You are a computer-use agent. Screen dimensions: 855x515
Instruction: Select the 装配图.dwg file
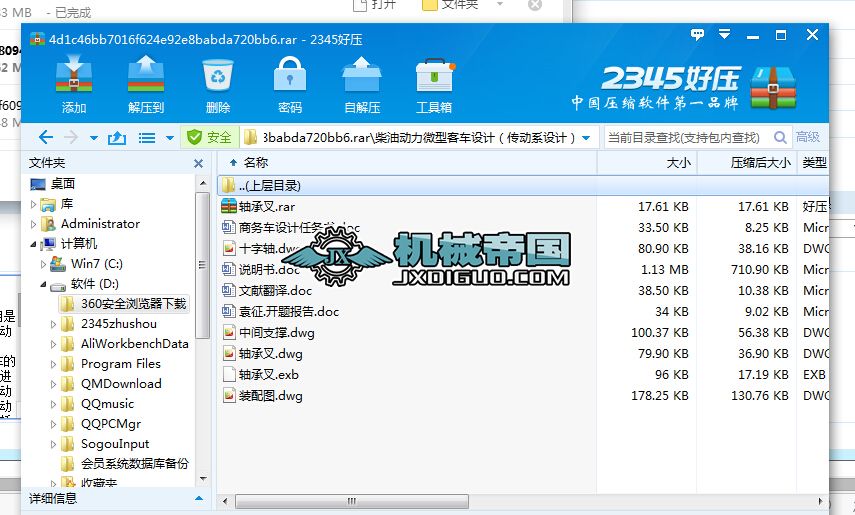pyautogui.click(x=270, y=396)
